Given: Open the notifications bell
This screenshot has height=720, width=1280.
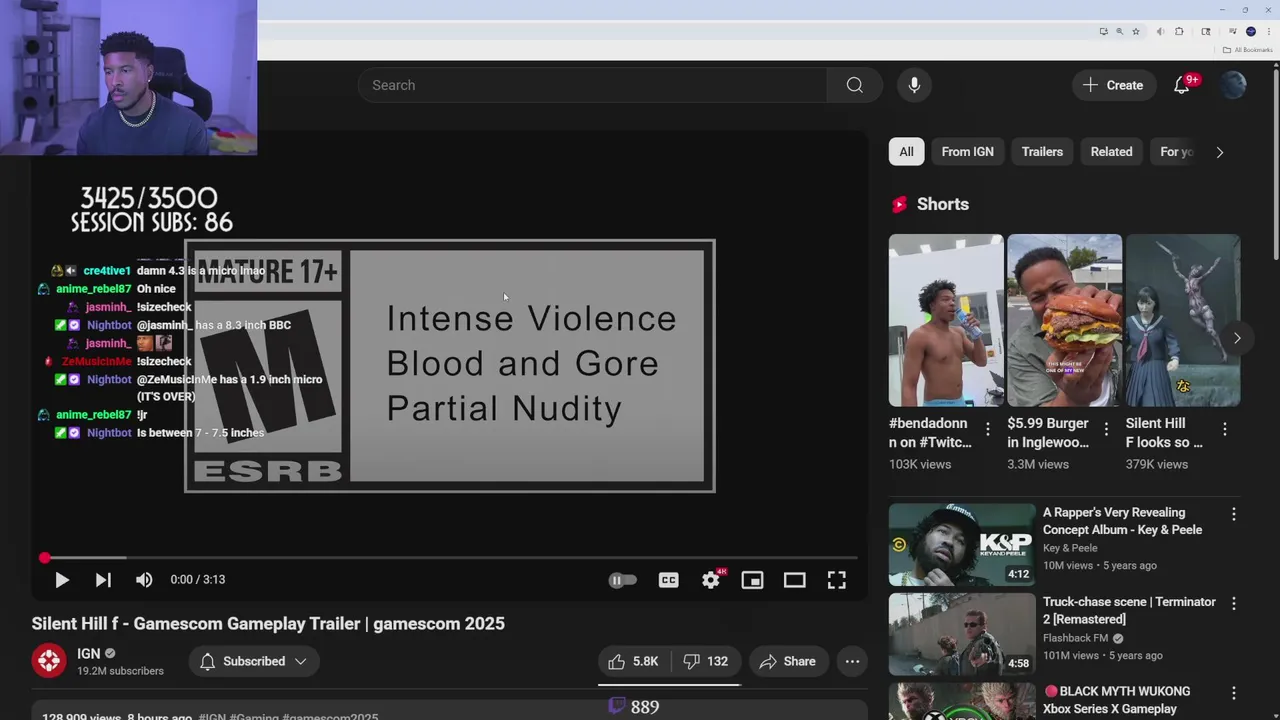Looking at the screenshot, I should 1182,85.
